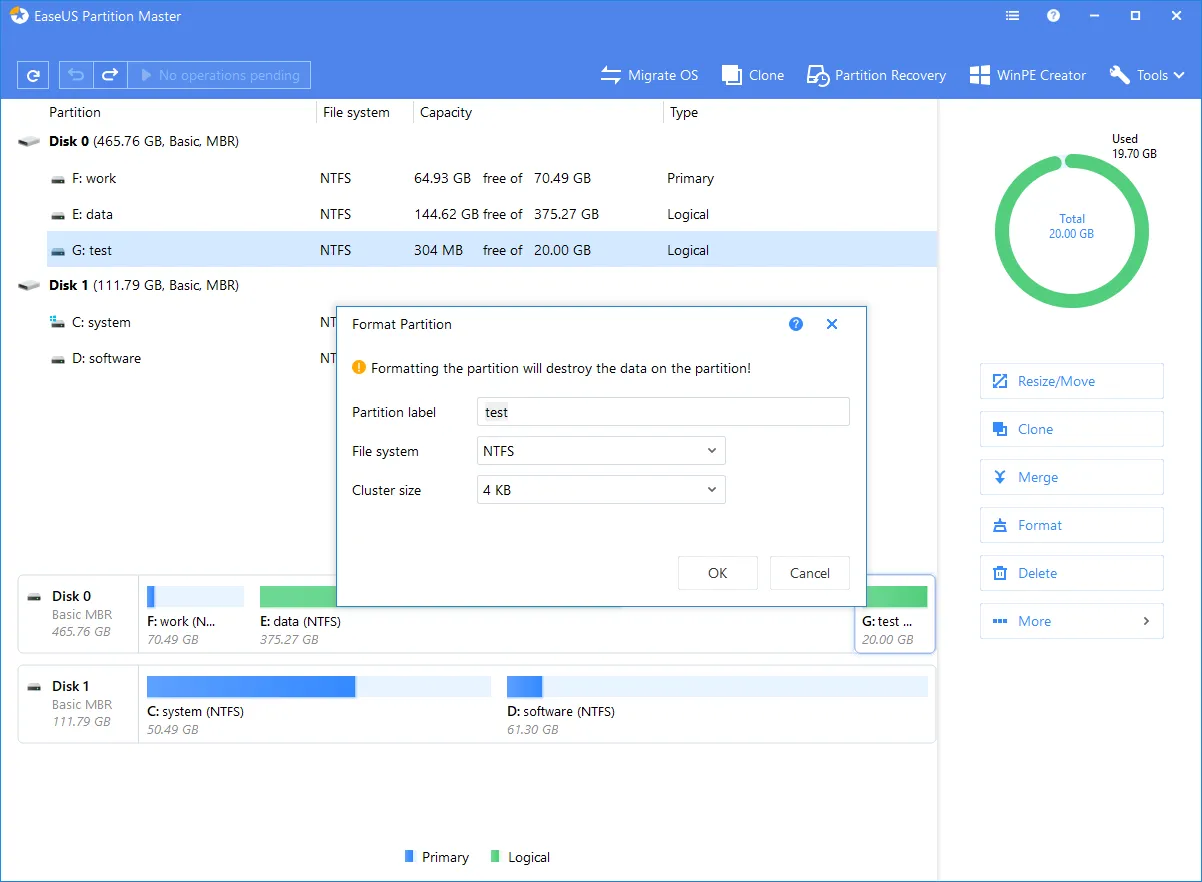Click OK to confirm formatting
The image size is (1202, 882).
click(717, 573)
